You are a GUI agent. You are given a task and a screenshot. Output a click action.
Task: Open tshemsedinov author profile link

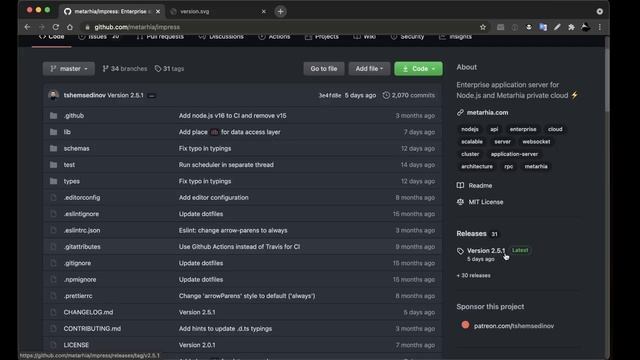(x=84, y=95)
